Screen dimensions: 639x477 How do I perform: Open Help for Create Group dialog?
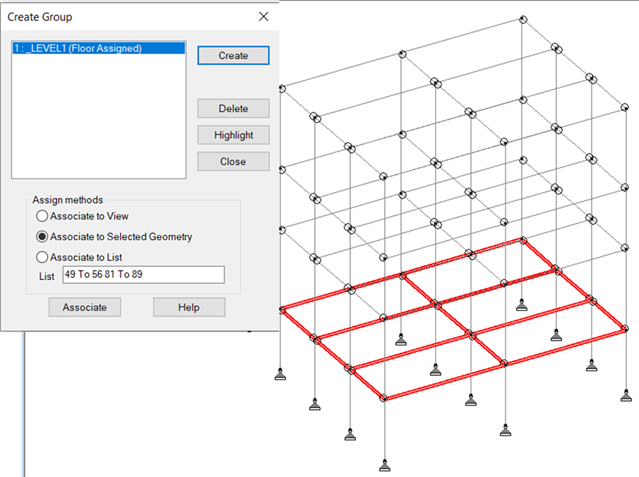coord(189,307)
